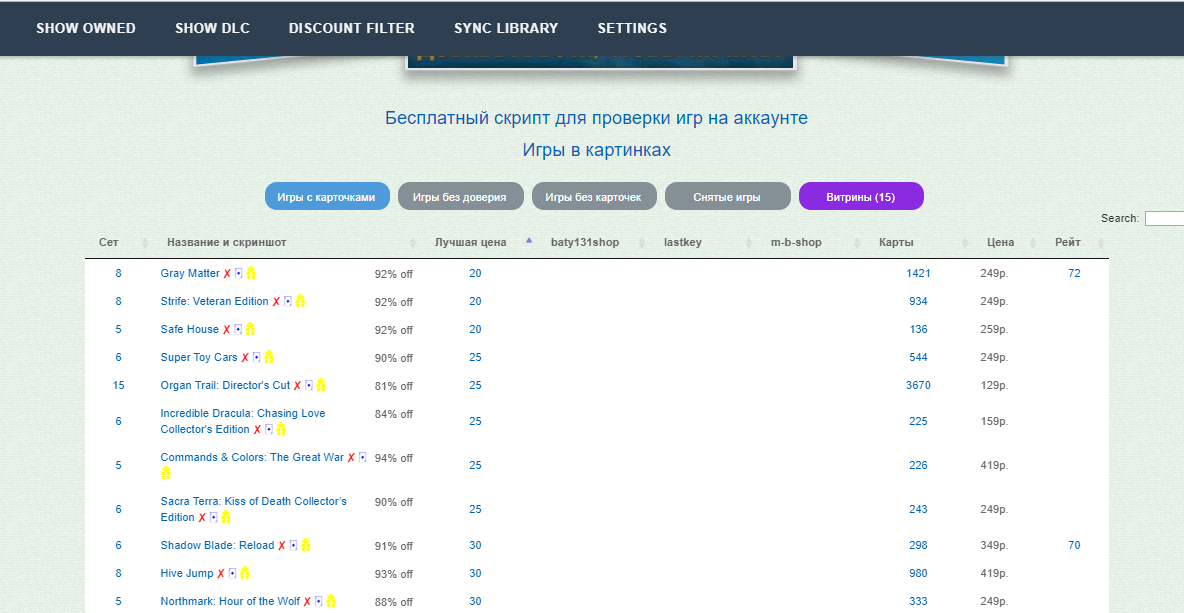
Task: Click the card icon next to Gray Matter
Action: coord(239,273)
